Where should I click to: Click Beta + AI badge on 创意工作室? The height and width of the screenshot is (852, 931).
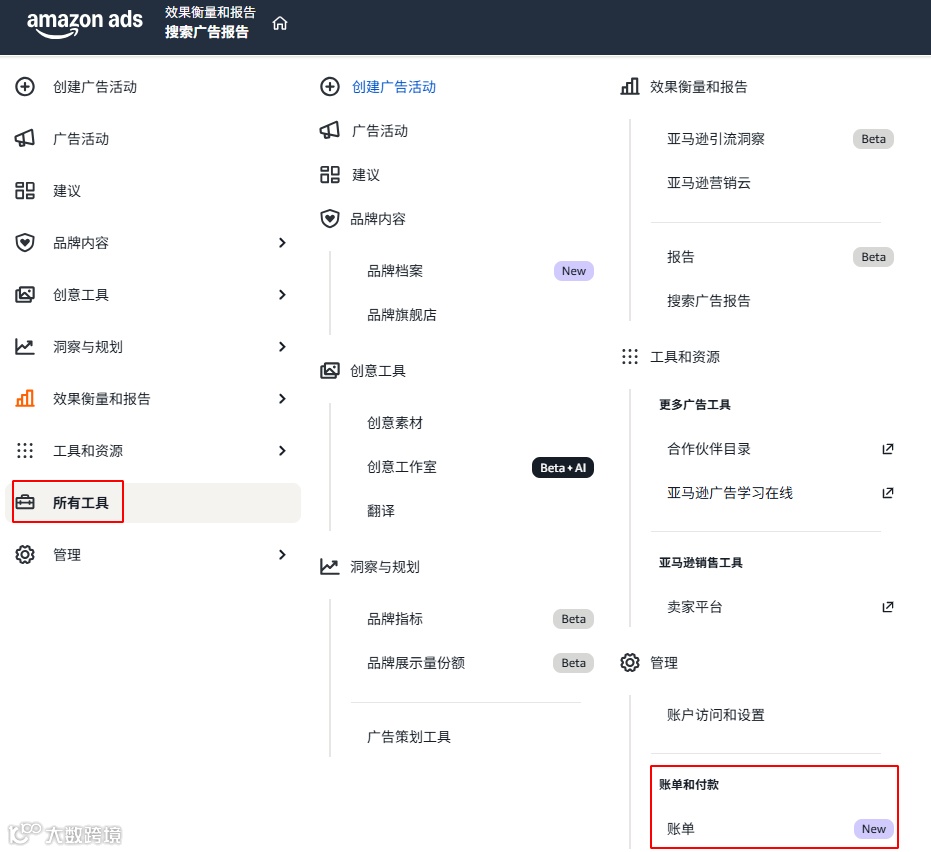coord(563,467)
